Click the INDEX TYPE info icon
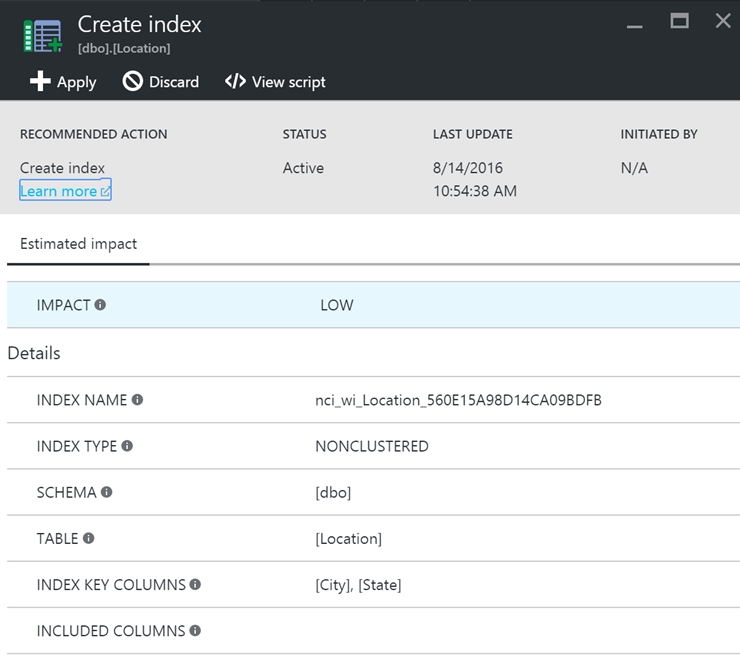Image resolution: width=740 pixels, height=660 pixels. pyautogui.click(x=127, y=446)
